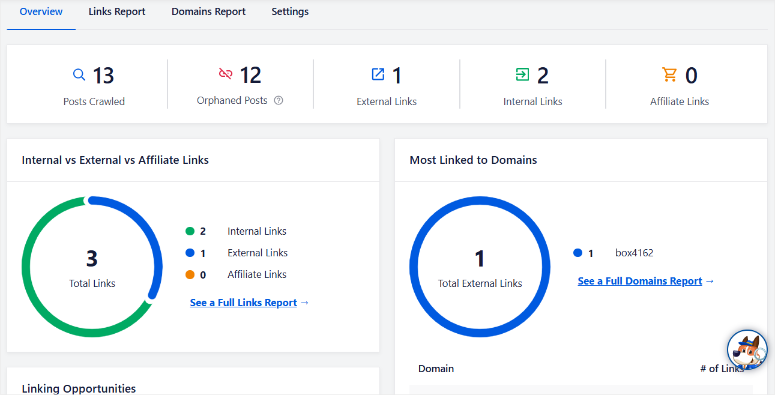Open the Settings tab
The width and height of the screenshot is (775, 395).
click(290, 11)
